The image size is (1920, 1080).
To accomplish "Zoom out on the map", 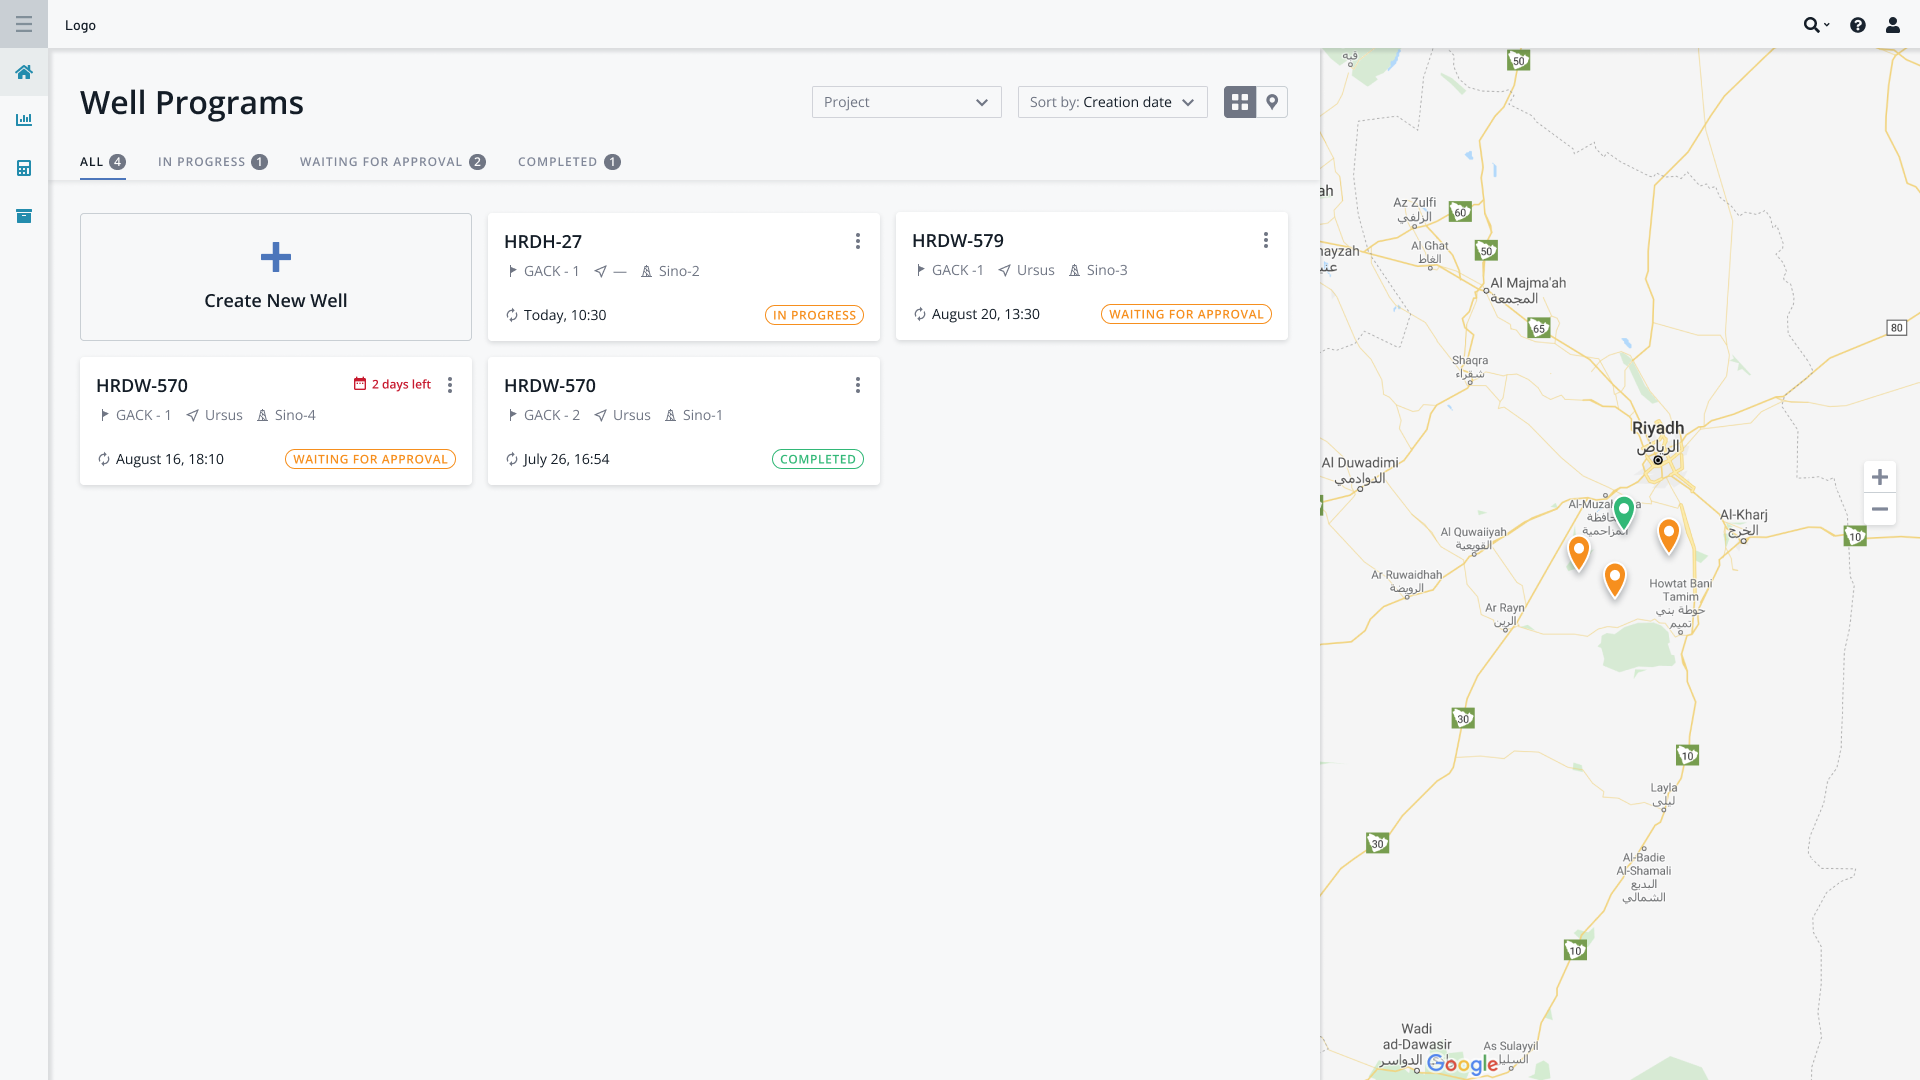I will tap(1880, 509).
